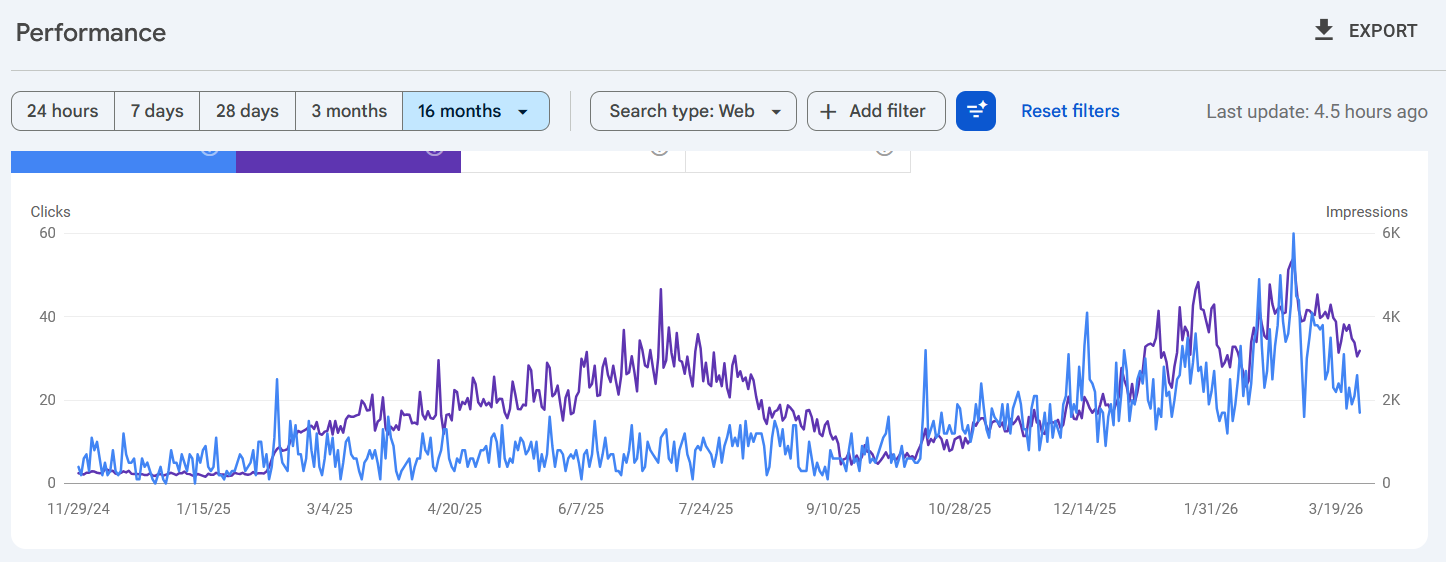The image size is (1446, 562).
Task: Click the plus Add filter button
Action: point(876,111)
